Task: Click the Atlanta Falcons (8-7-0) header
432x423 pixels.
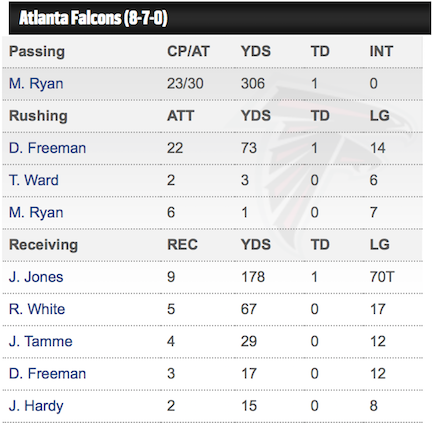Action: click(x=93, y=18)
